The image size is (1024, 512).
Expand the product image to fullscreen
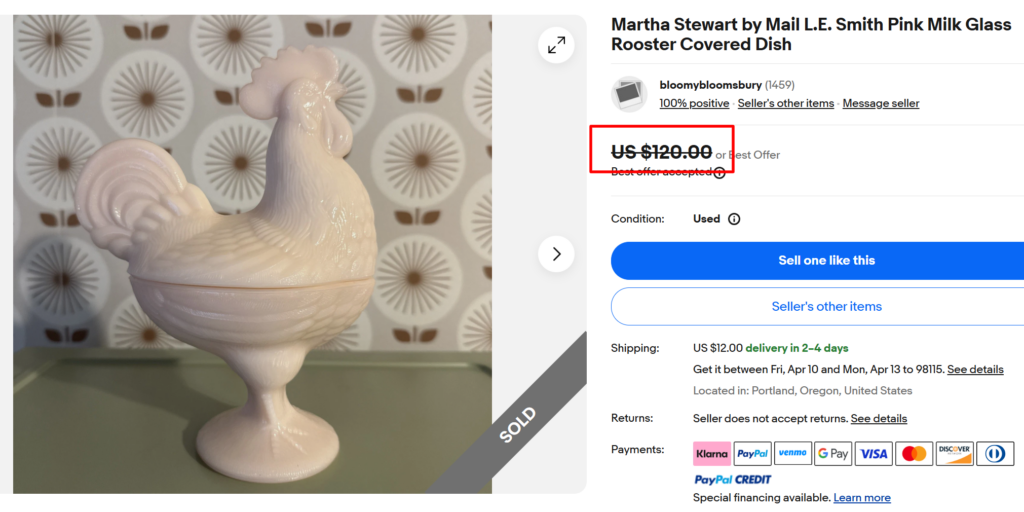[x=556, y=44]
